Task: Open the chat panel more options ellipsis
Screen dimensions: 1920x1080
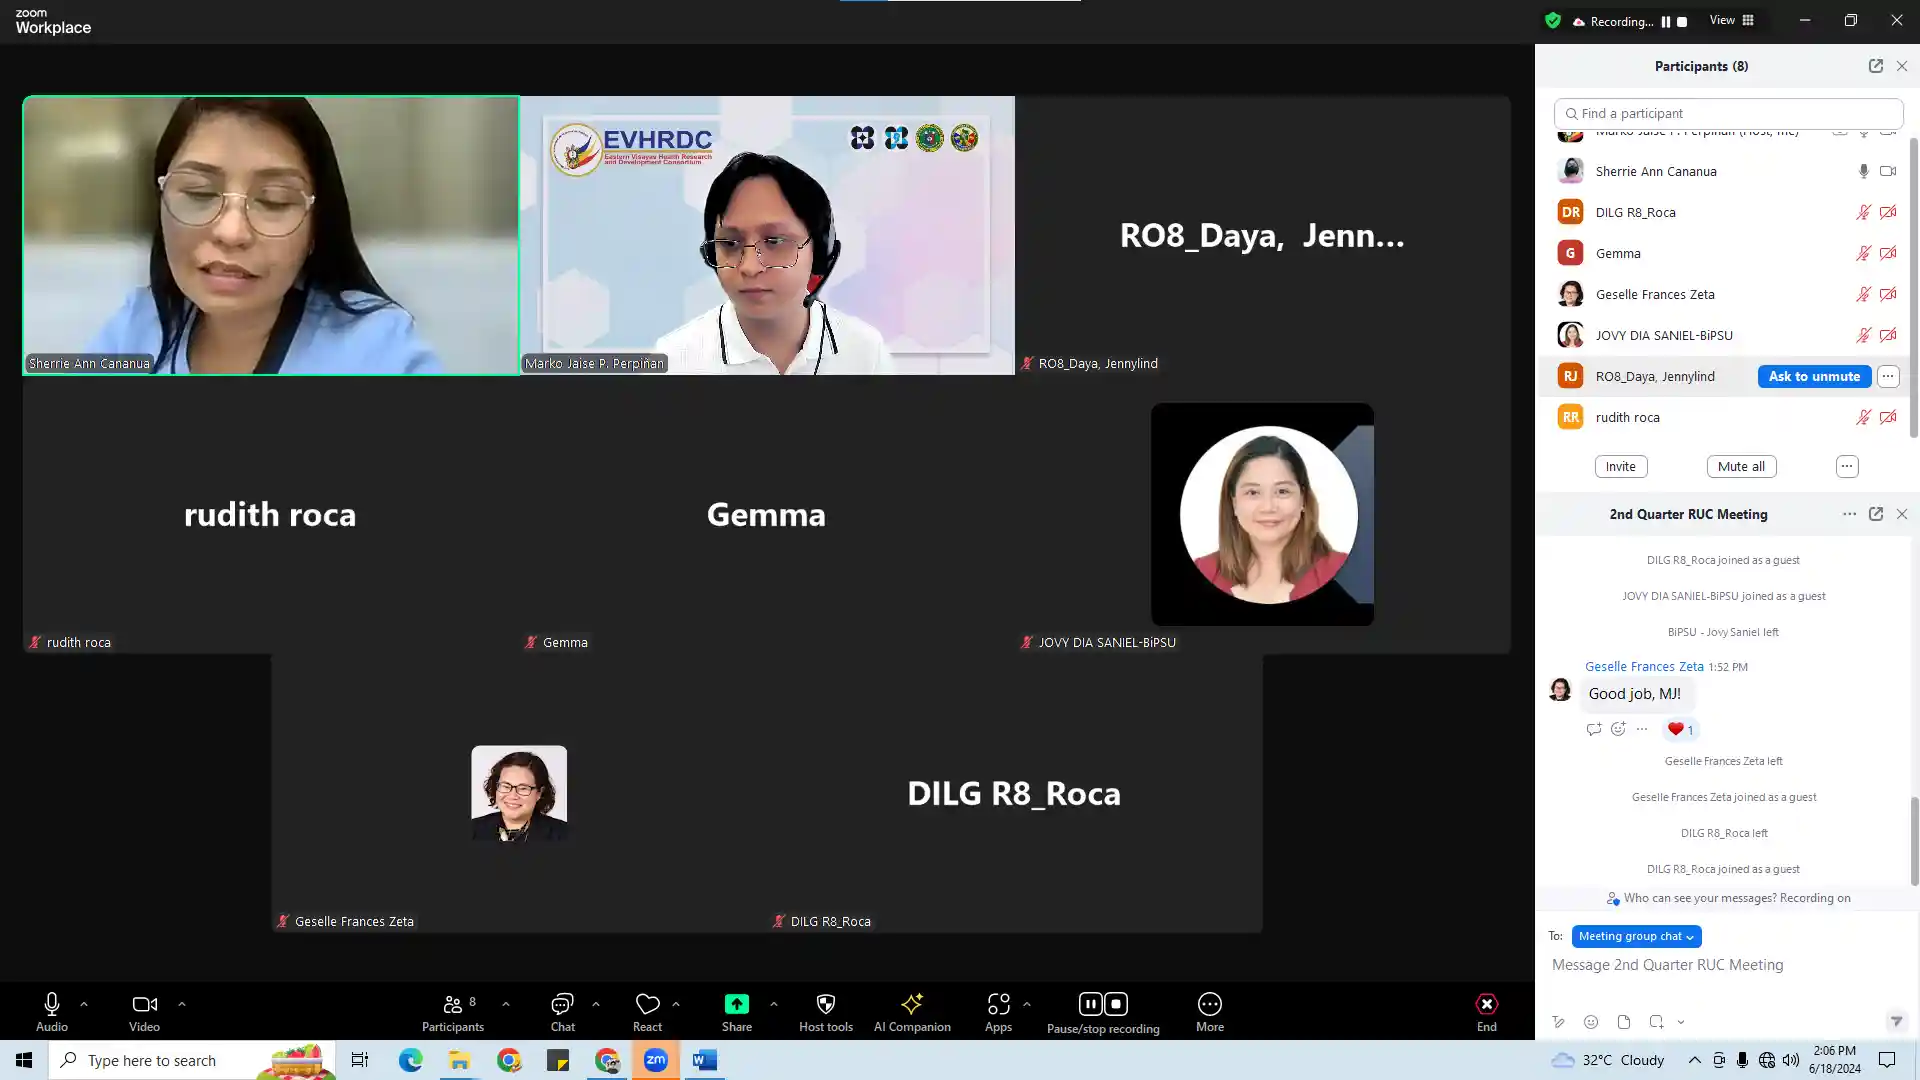Action: click(x=1849, y=514)
